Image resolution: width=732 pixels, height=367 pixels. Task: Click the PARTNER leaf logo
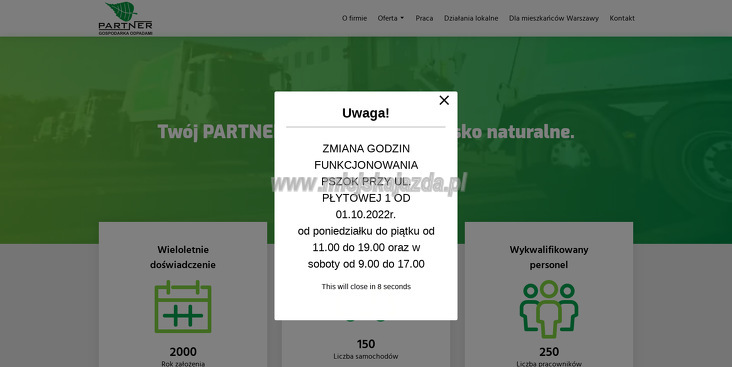coord(125,18)
